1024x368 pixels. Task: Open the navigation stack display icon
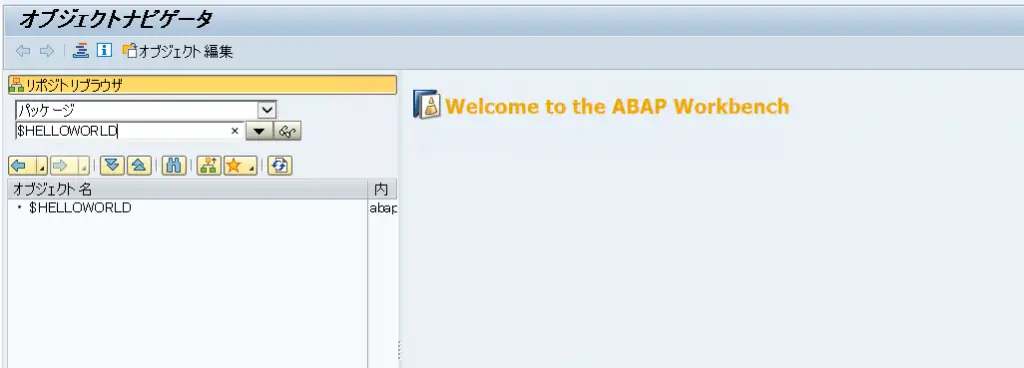(x=81, y=51)
